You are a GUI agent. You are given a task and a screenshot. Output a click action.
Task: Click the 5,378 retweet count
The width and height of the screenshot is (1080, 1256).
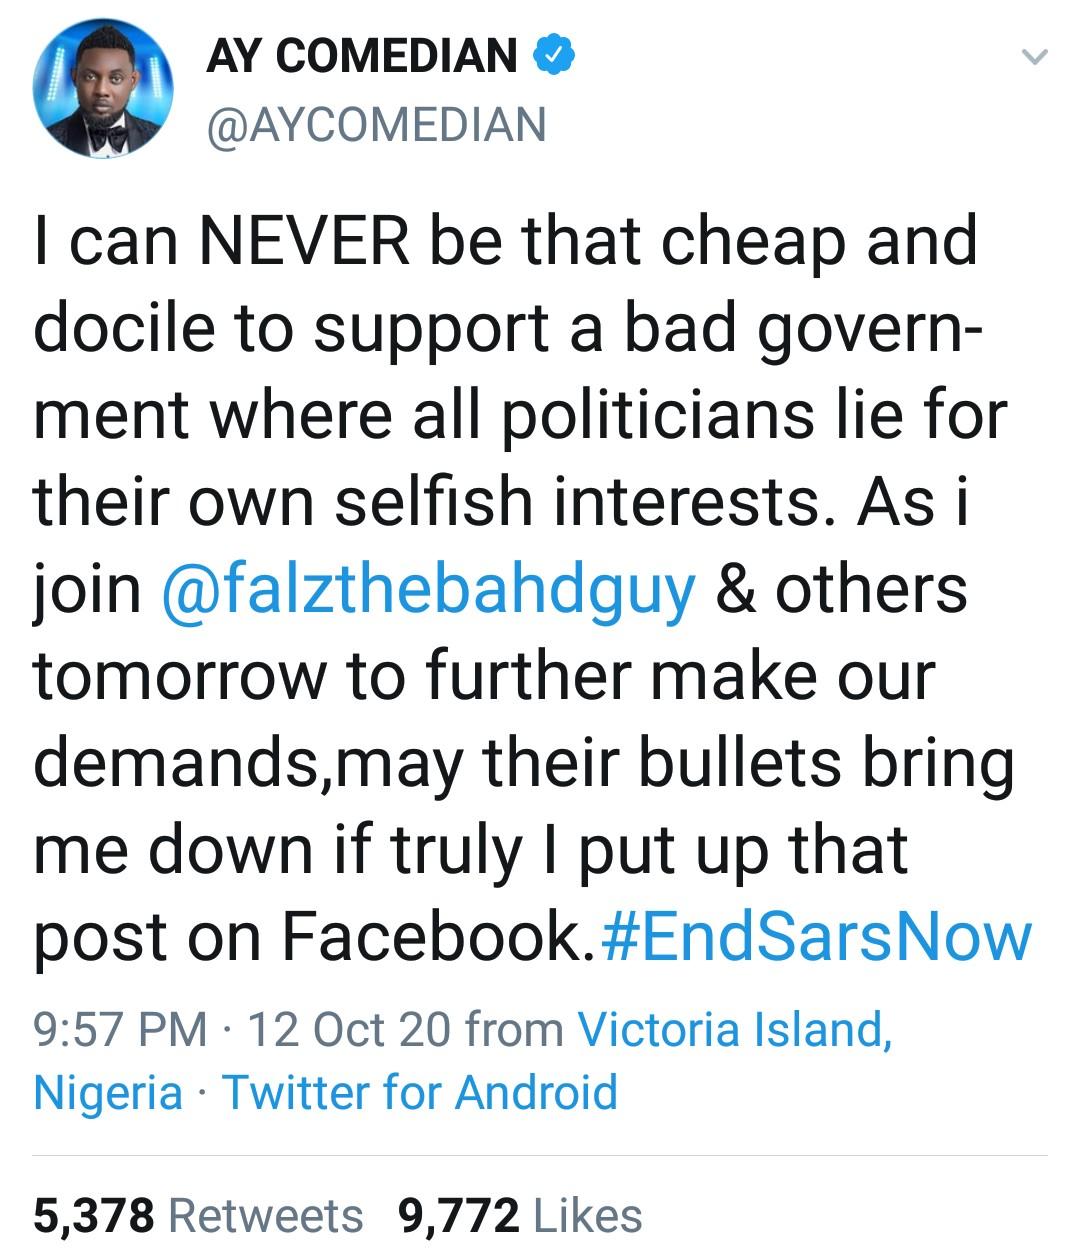(x=94, y=1216)
